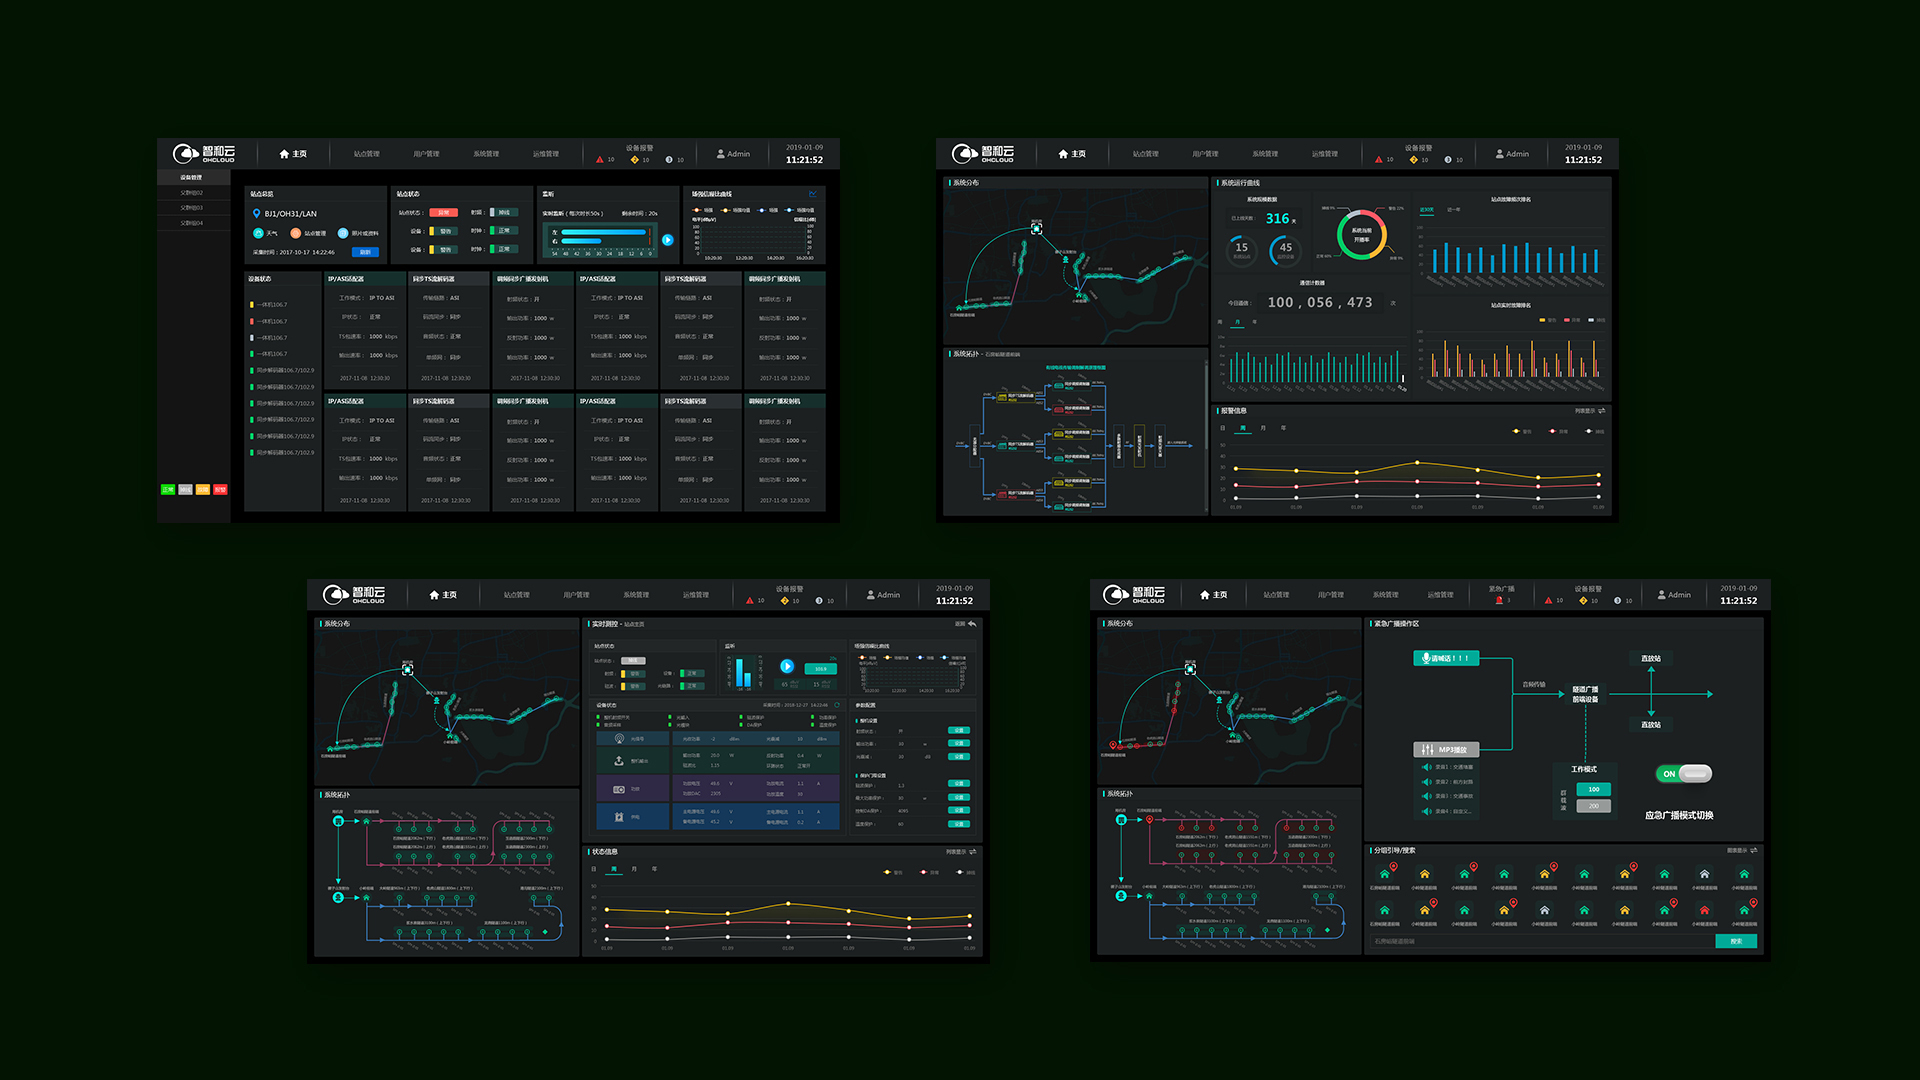This screenshot has height=1080, width=1920.
Task: Select the red house icon in 分组引导
Action: tap(1704, 911)
